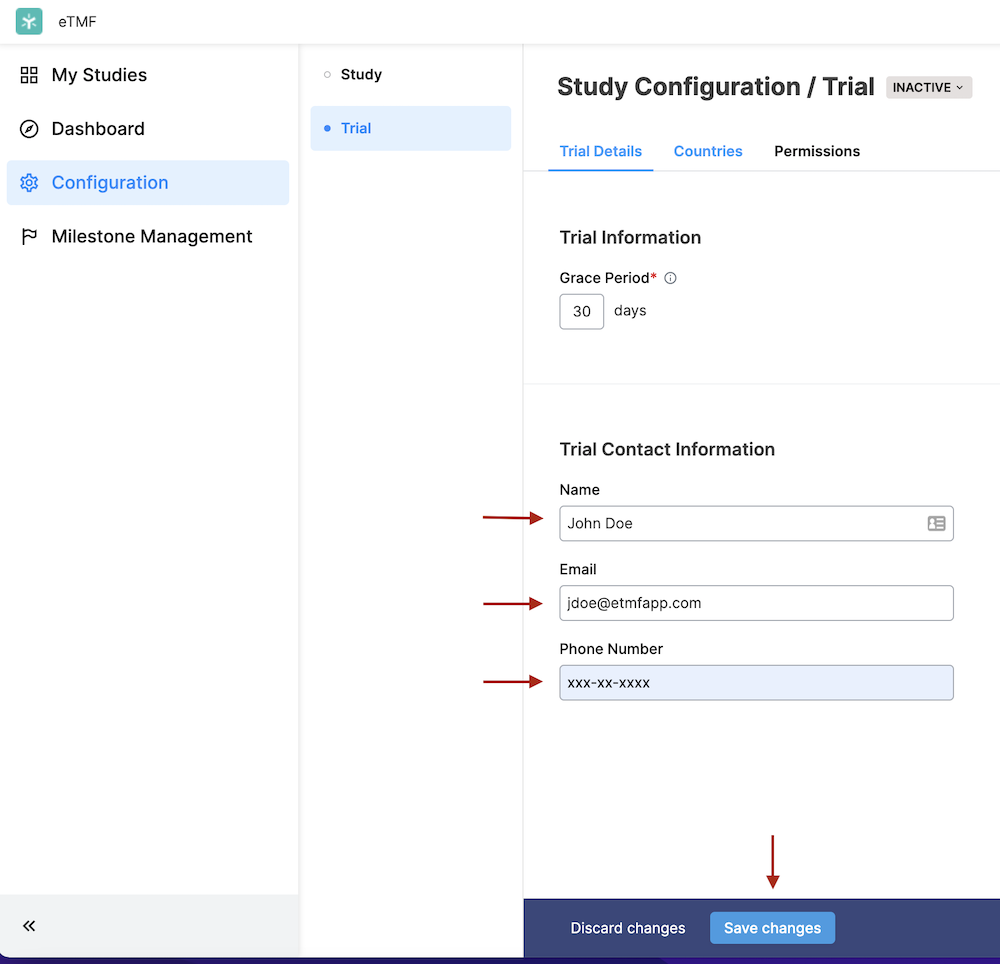Open Milestone Management in sidebar
Viewport: 1000px width, 964px height.
coord(147,237)
